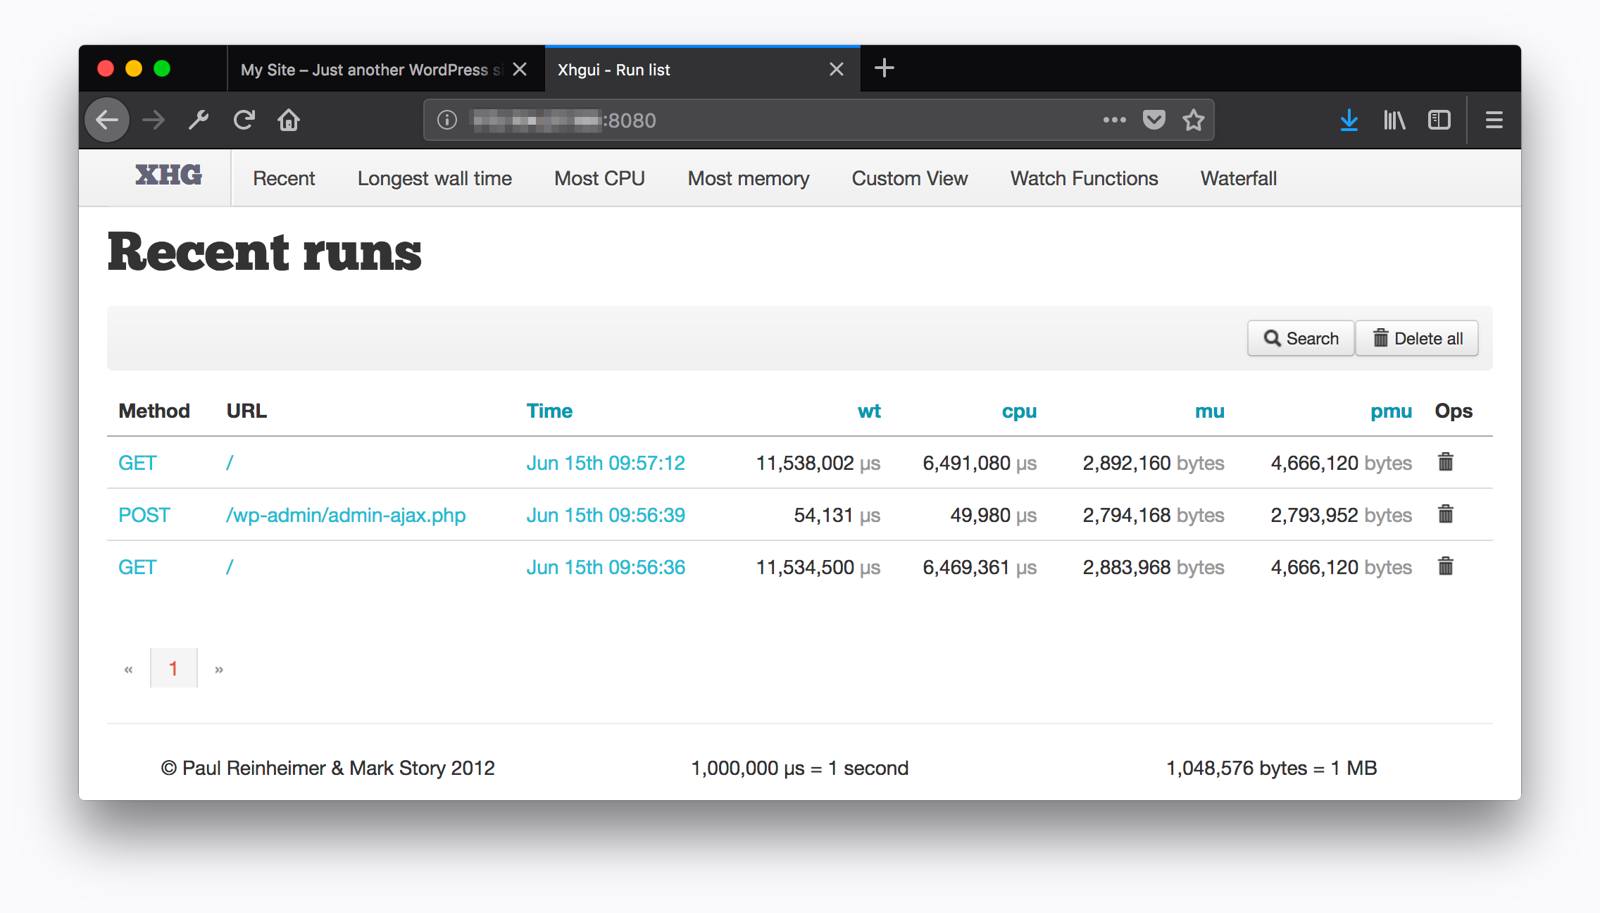Image resolution: width=1600 pixels, height=913 pixels.
Task: Click the XHG logo
Action: (167, 176)
